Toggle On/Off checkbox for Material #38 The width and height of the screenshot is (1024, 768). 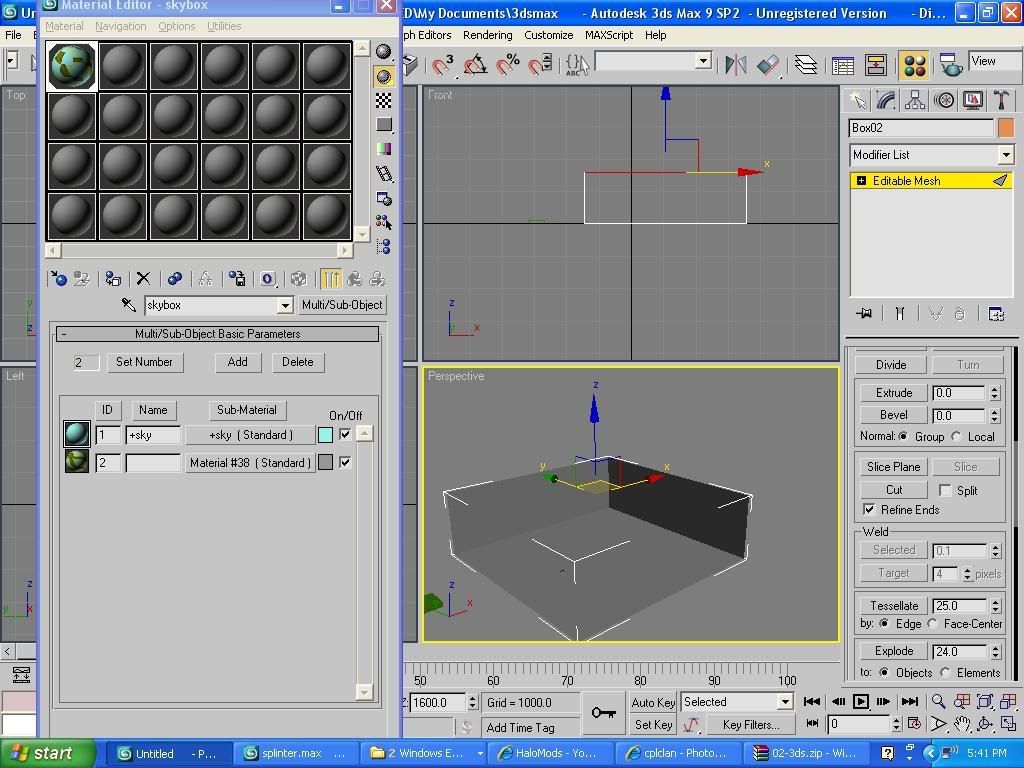pos(345,462)
